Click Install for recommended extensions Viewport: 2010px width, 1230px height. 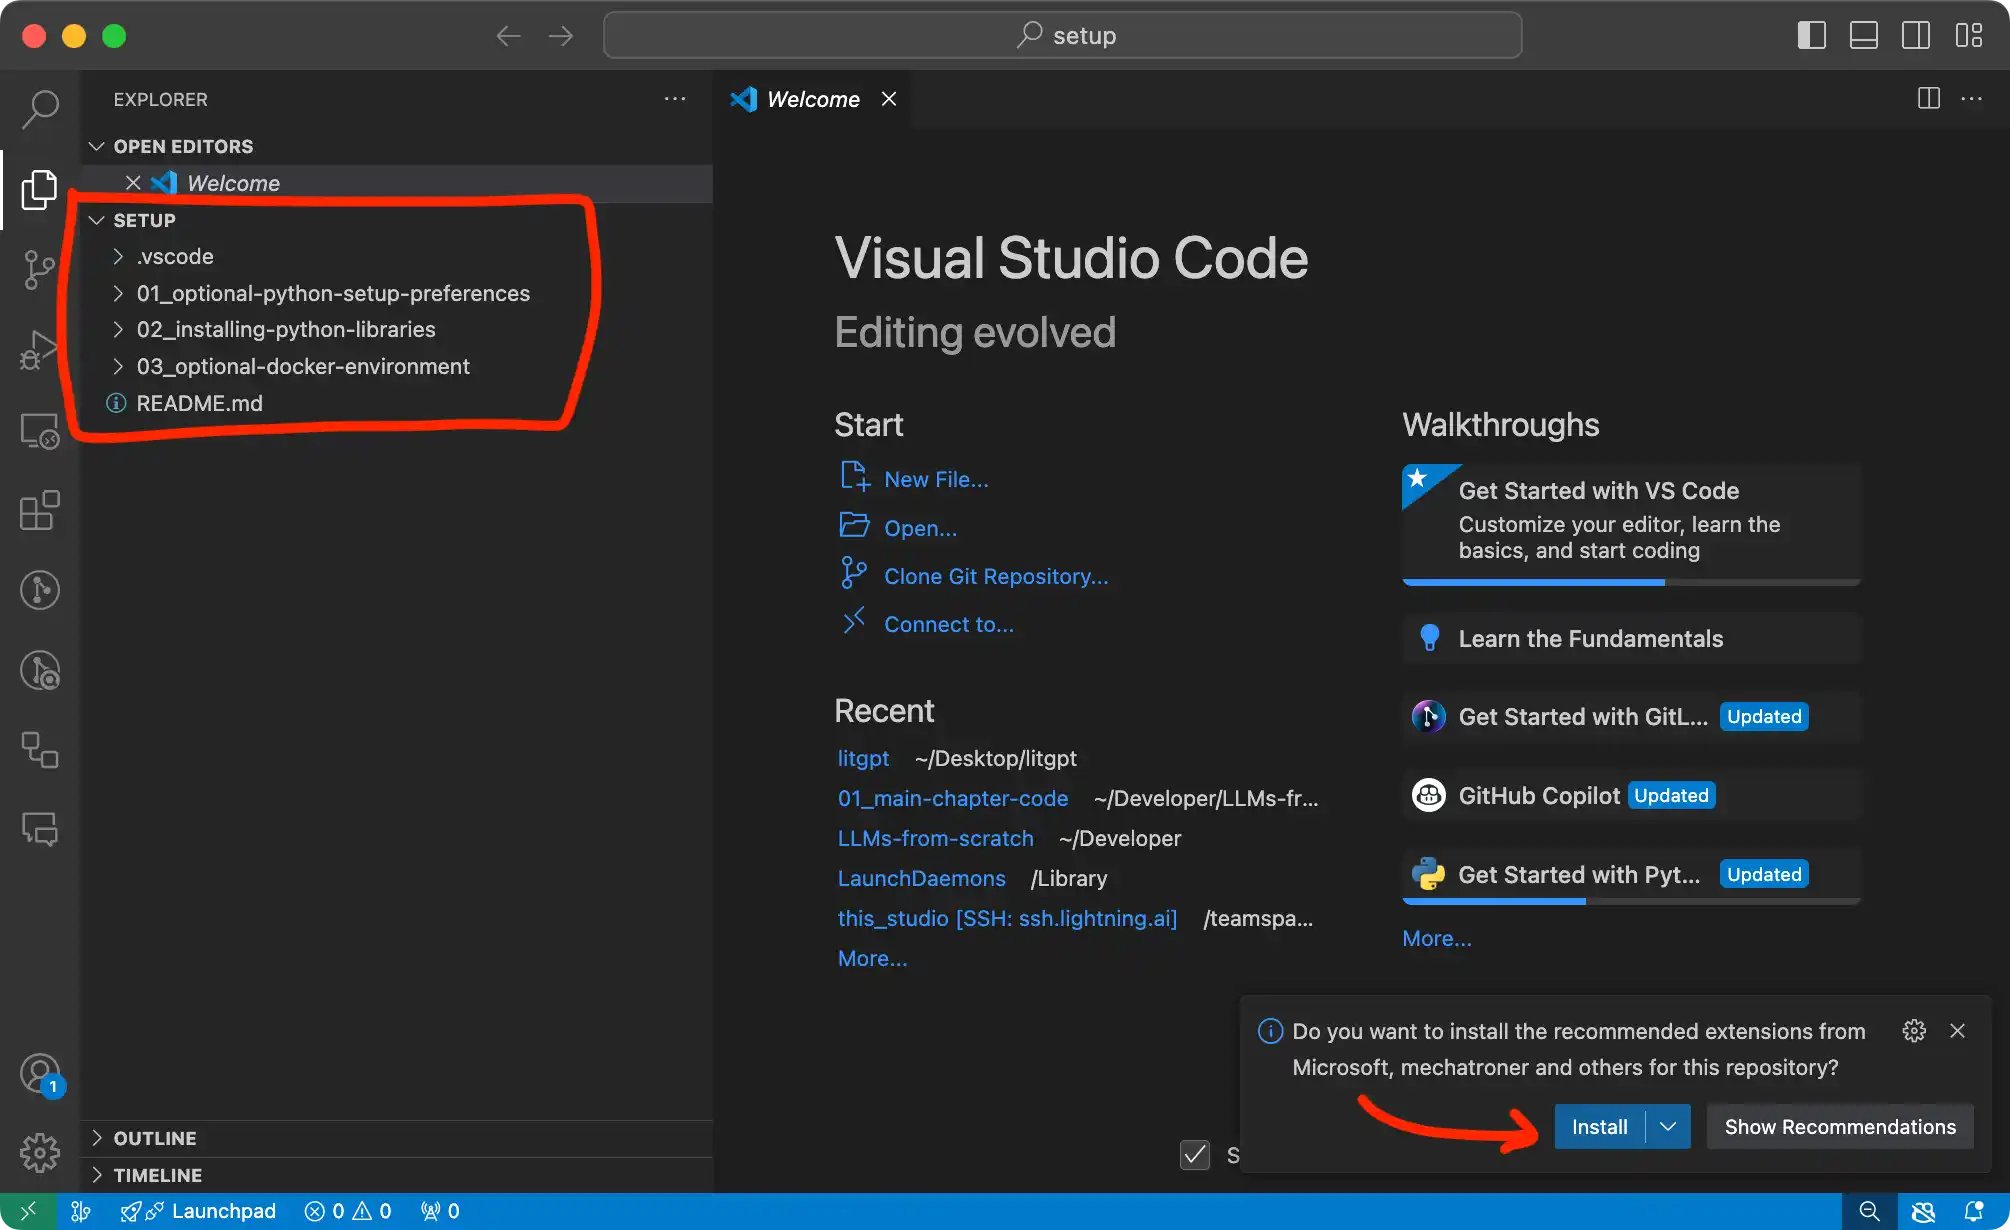tap(1600, 1127)
